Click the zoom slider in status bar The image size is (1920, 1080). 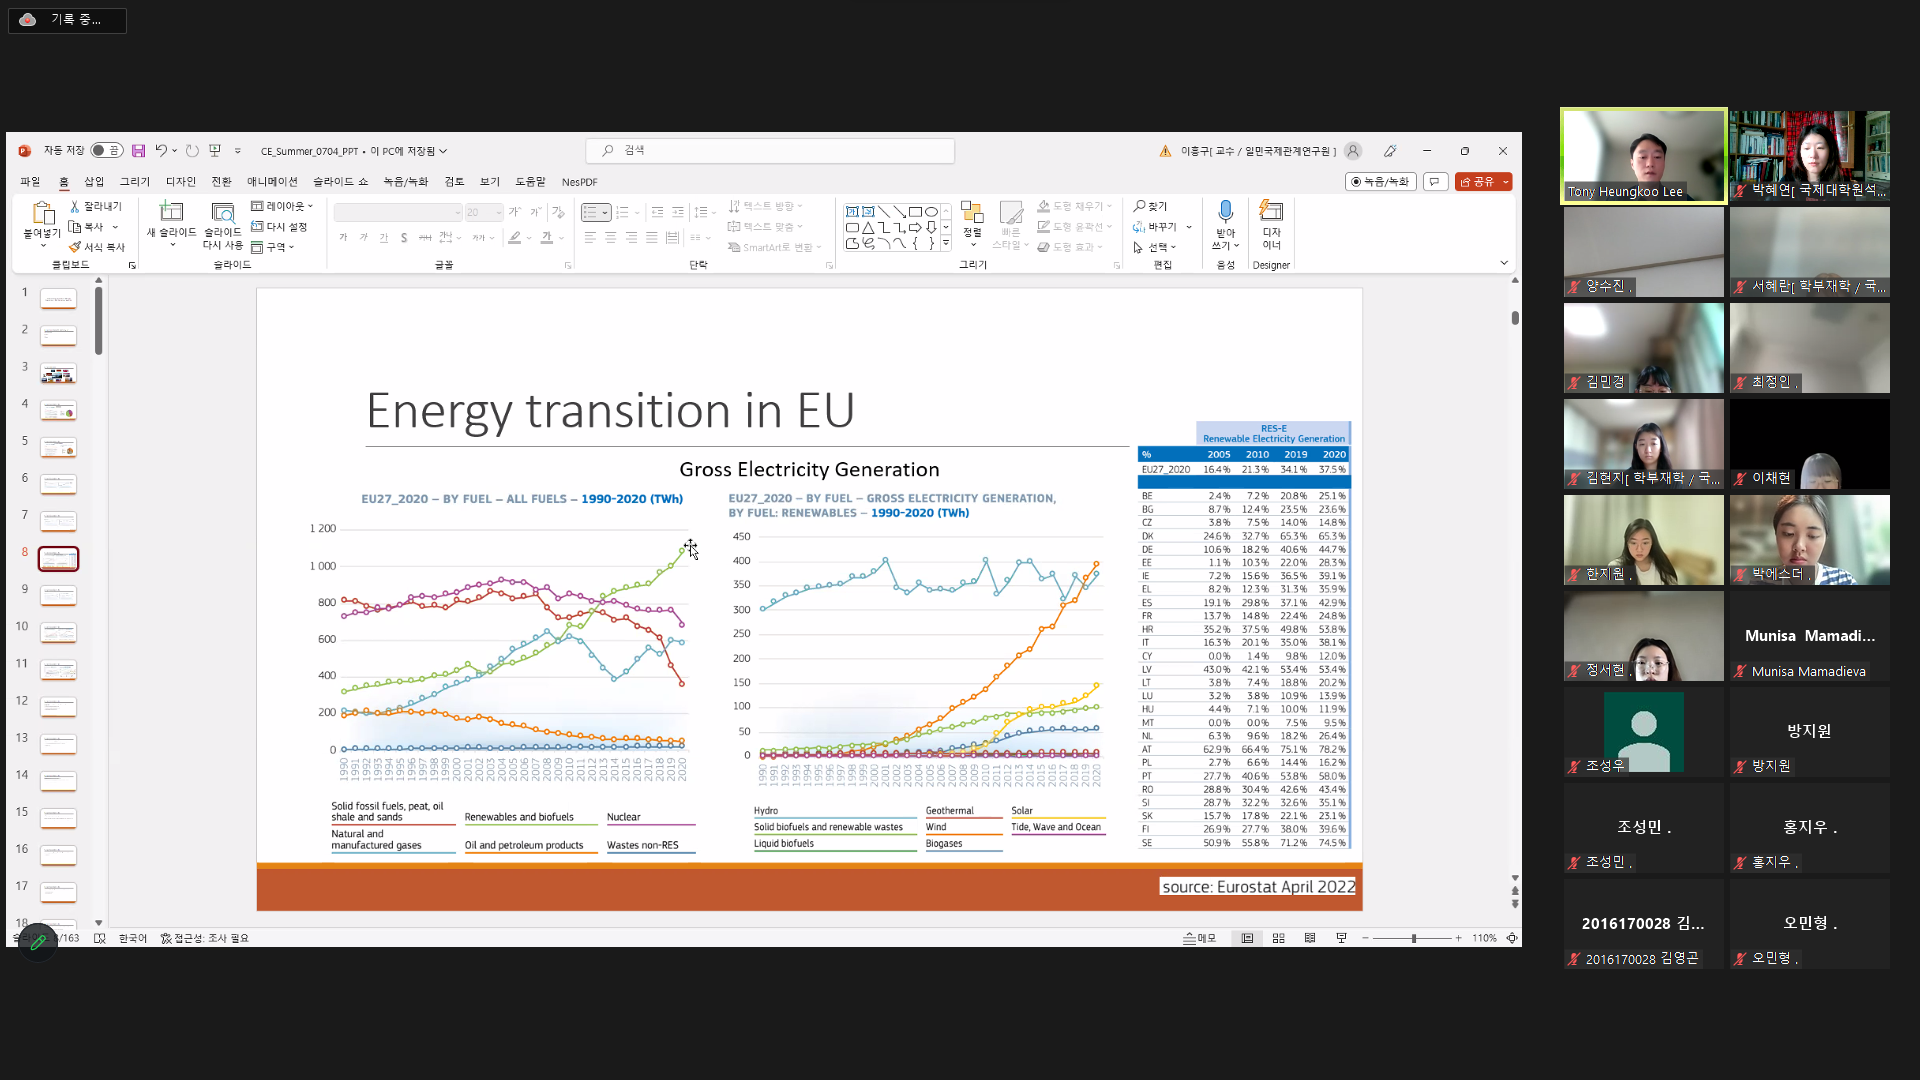pyautogui.click(x=1413, y=938)
